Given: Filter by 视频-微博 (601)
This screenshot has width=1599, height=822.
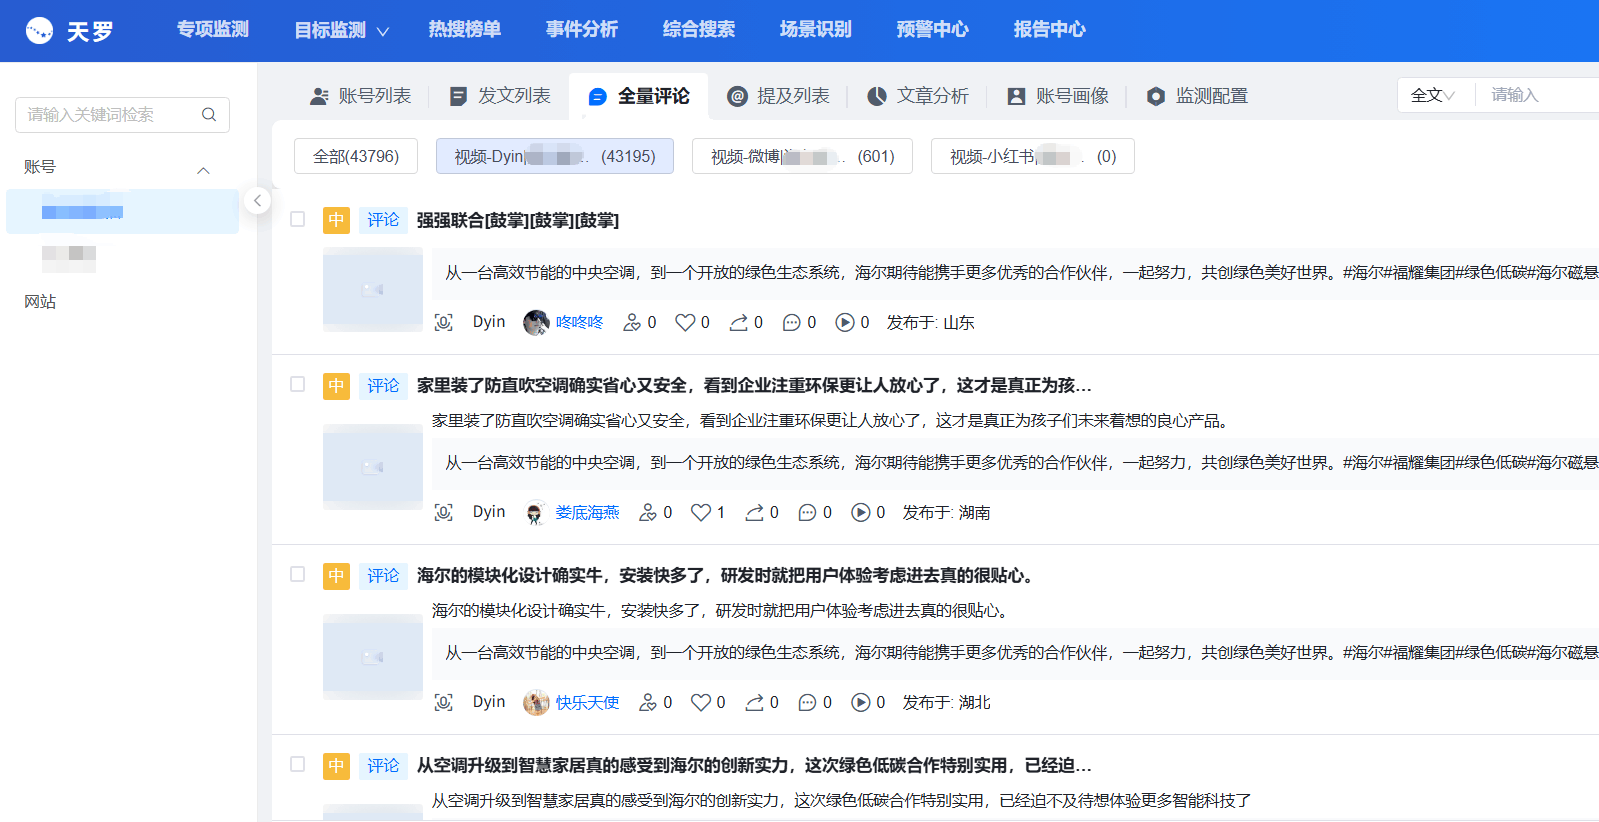Looking at the screenshot, I should pyautogui.click(x=802, y=156).
